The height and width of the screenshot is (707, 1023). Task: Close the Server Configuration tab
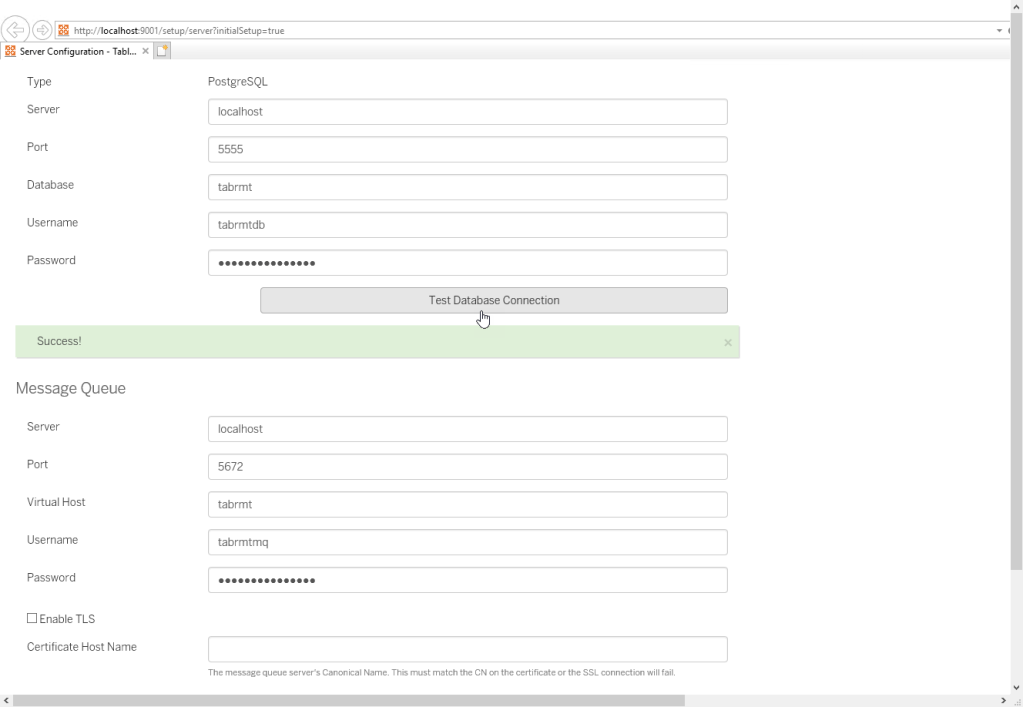pos(145,50)
